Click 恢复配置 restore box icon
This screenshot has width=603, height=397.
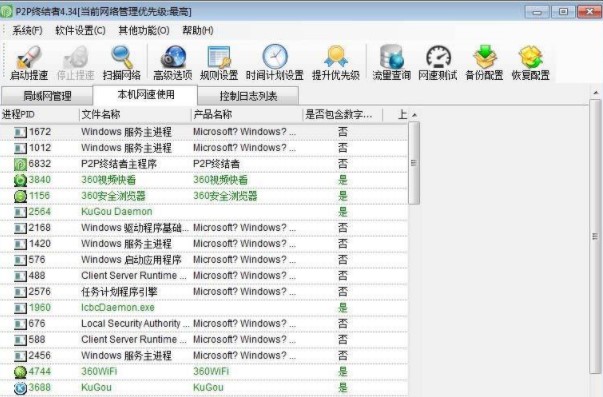click(531, 57)
